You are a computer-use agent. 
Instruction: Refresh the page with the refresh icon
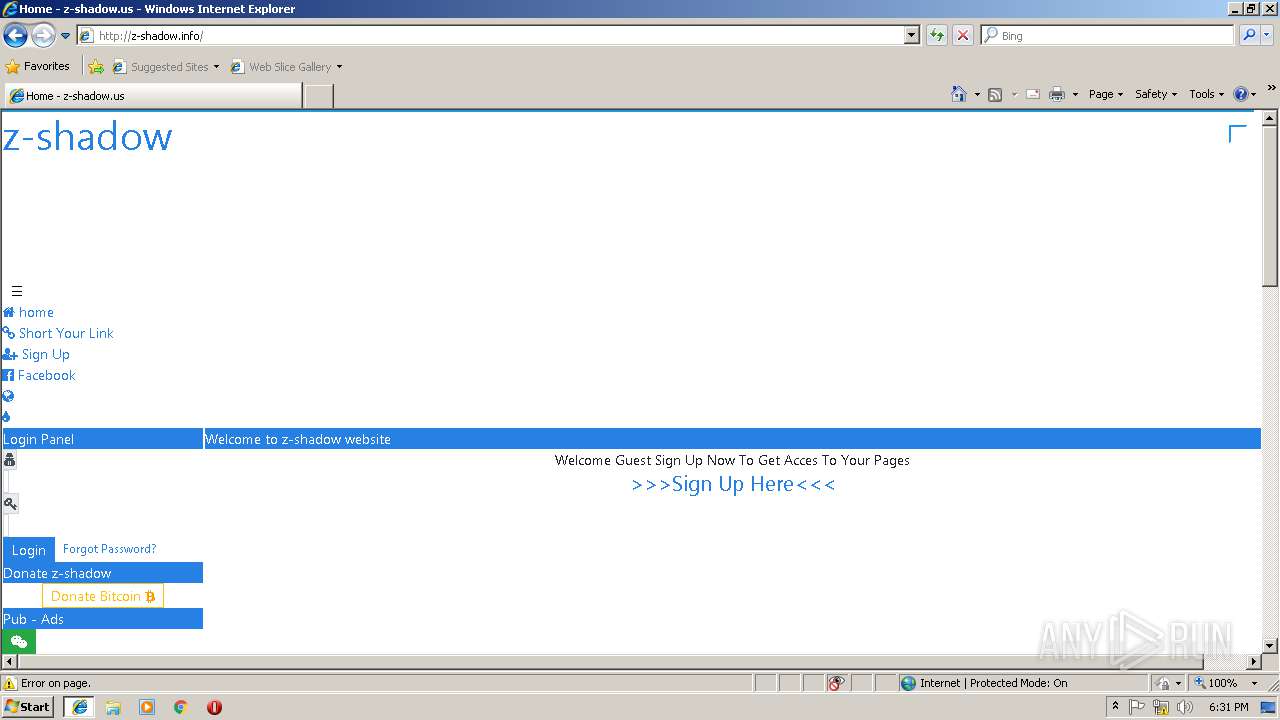936,35
